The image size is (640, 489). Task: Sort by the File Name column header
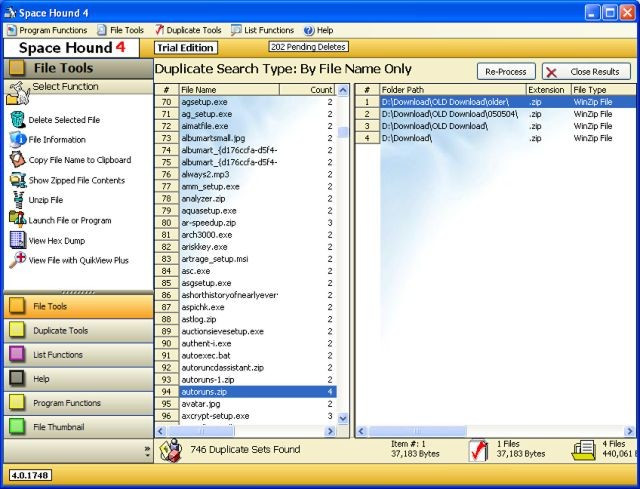[x=229, y=90]
